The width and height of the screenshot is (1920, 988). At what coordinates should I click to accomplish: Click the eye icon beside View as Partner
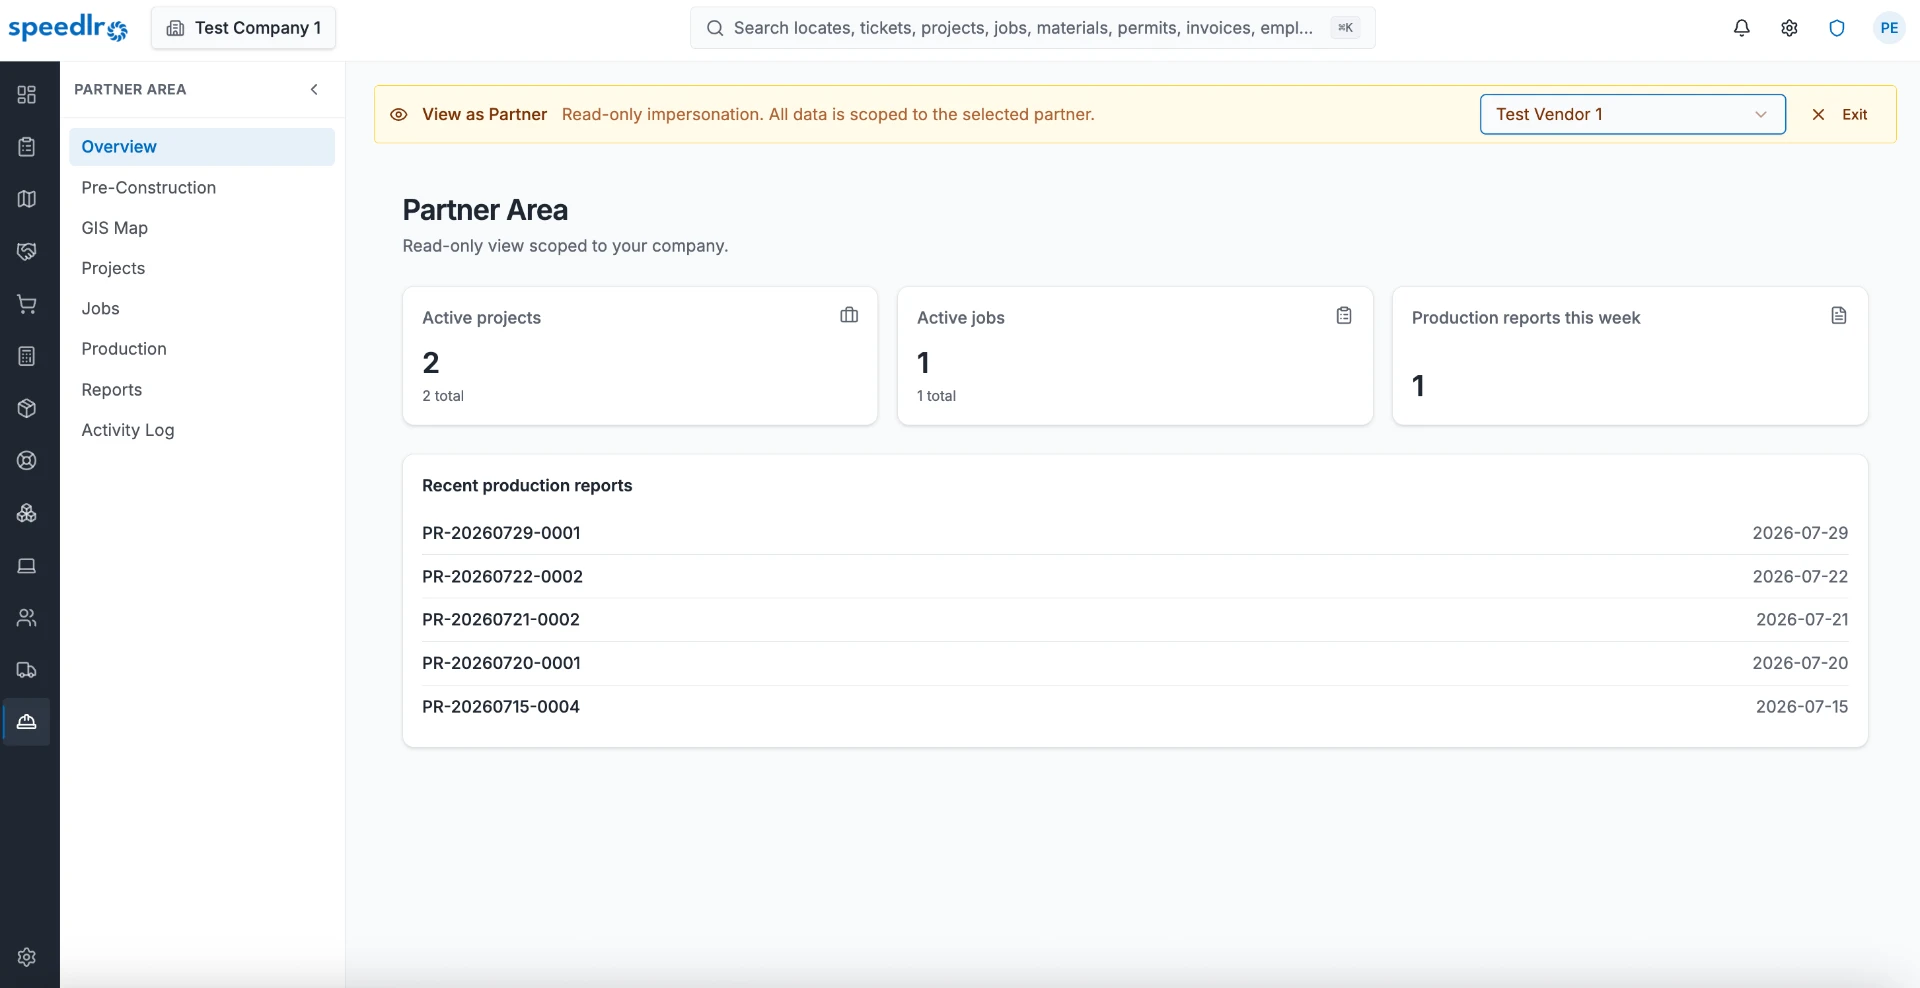click(398, 114)
